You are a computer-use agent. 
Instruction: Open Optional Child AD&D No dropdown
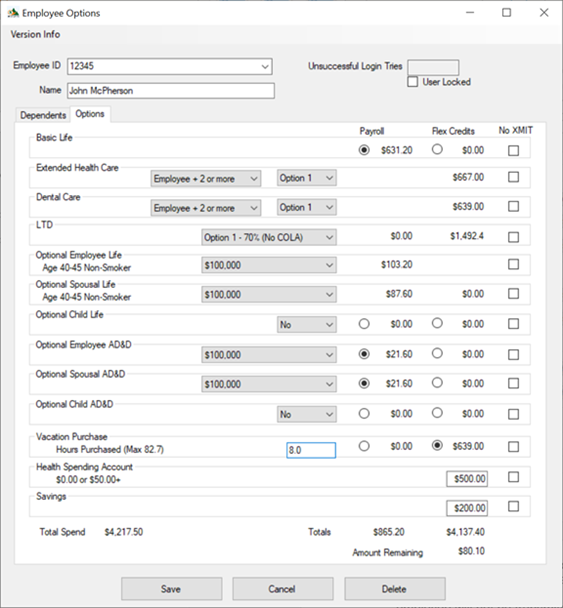(306, 415)
